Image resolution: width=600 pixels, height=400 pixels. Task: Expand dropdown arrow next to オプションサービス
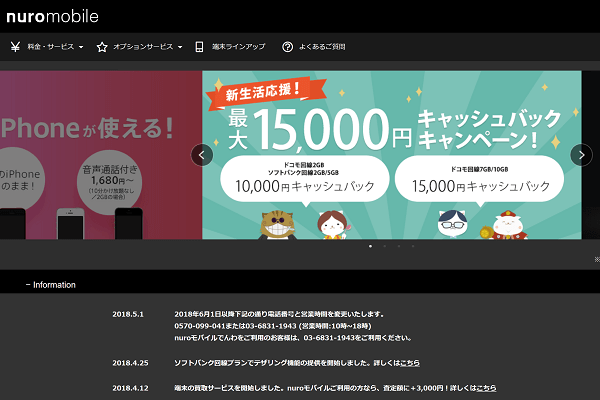coord(180,47)
